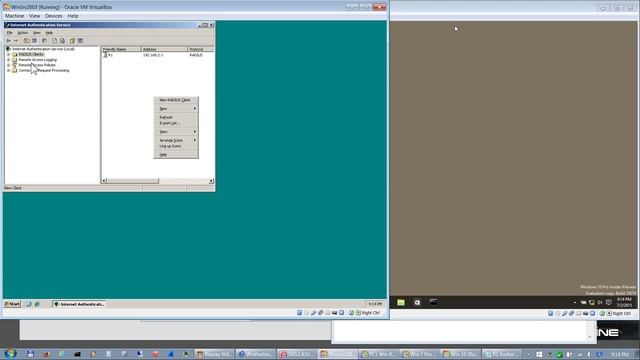Choose Export List in the context menu
Viewport: 640px width, 360px height.
click(176, 123)
